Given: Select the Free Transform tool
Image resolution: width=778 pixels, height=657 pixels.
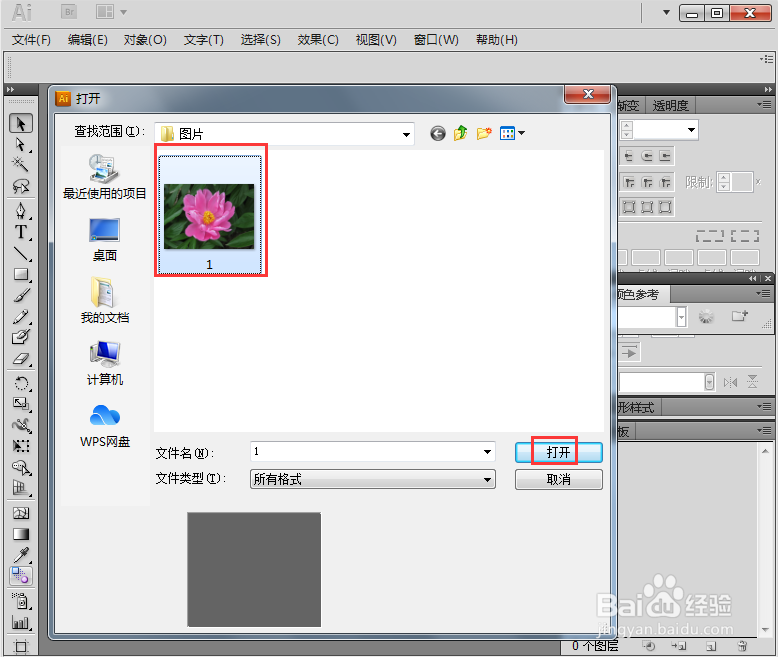Looking at the screenshot, I should [x=21, y=446].
